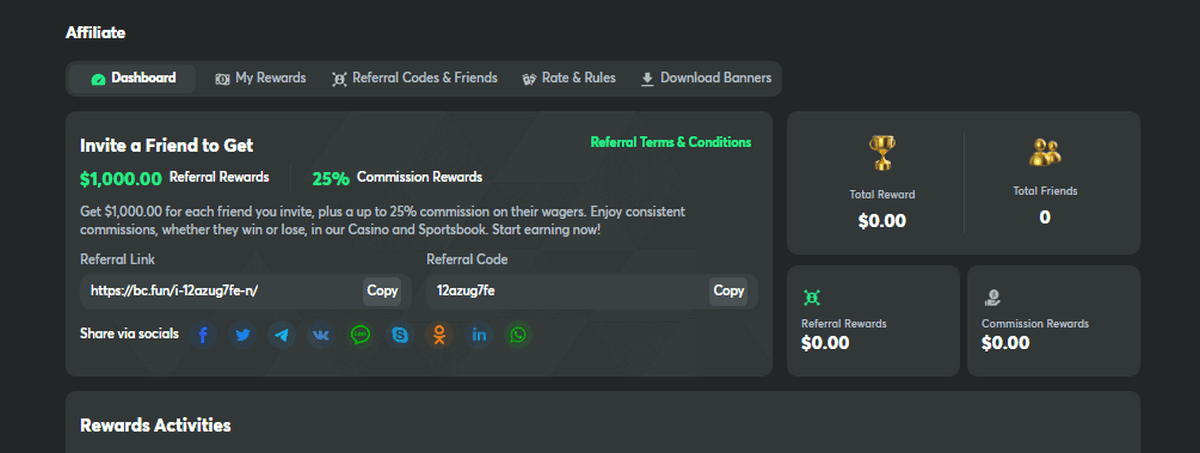
Task: Copy the referral link
Action: tap(382, 291)
